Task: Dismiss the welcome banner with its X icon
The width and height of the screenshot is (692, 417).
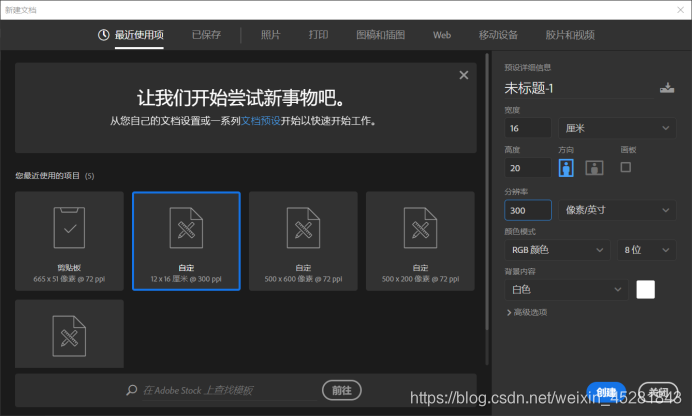Action: (x=463, y=75)
